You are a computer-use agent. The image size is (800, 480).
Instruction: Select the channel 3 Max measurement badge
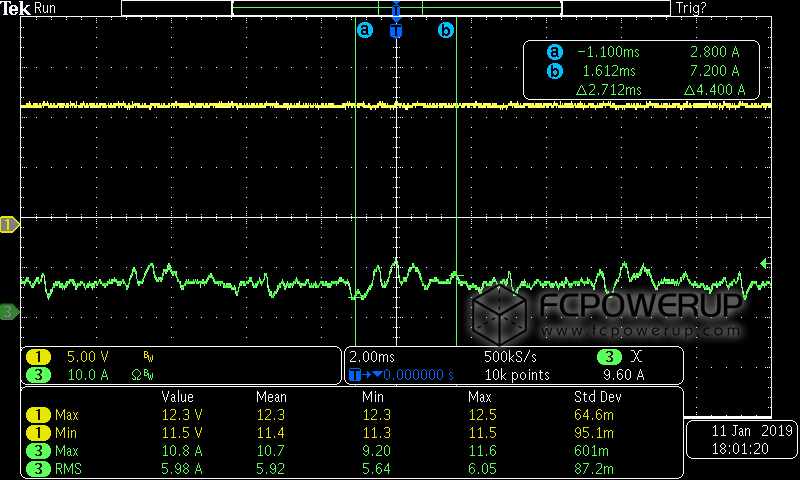click(x=38, y=451)
